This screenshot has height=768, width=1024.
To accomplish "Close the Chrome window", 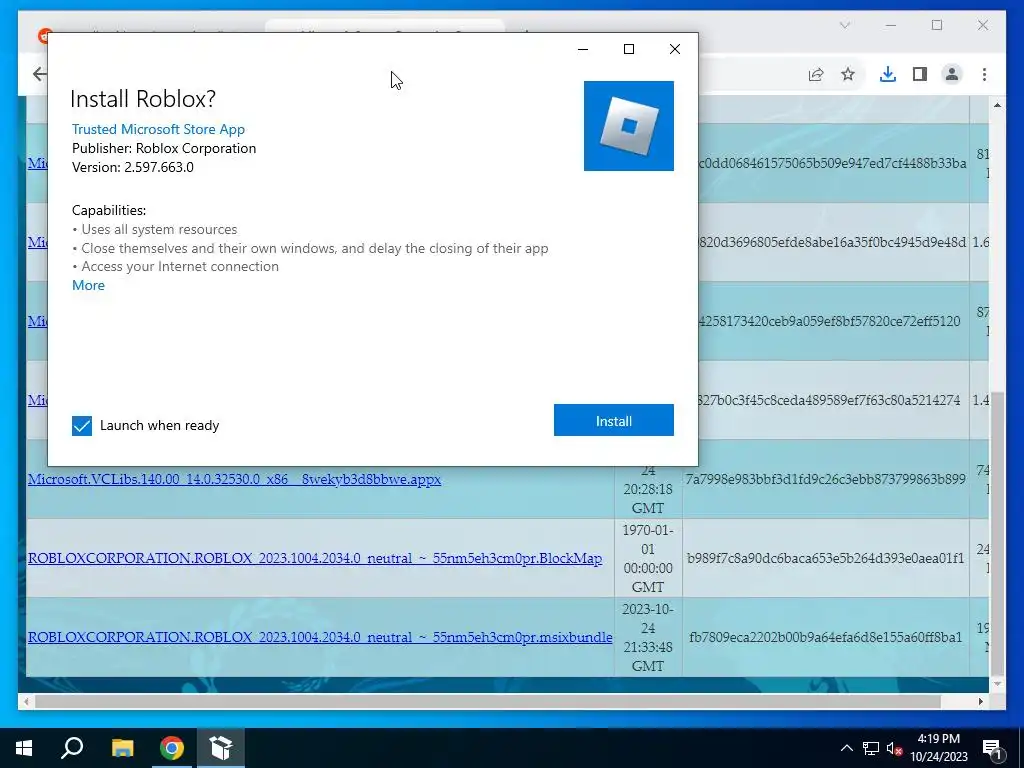I will [x=983, y=25].
